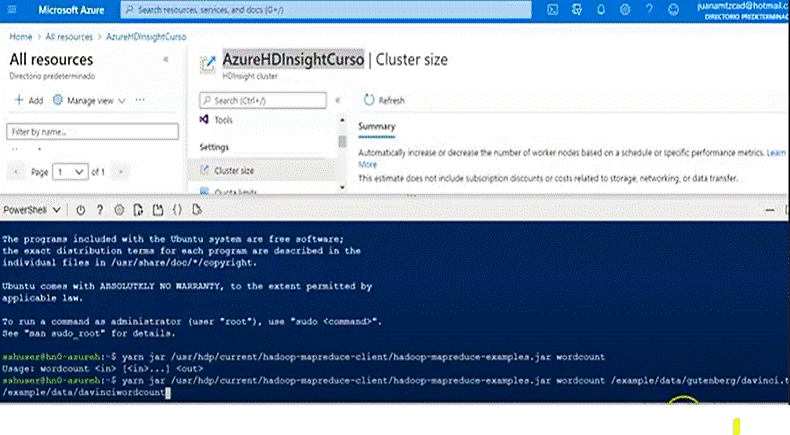
Task: Click the HDInsight cluster resource icon
Action: 208,64
